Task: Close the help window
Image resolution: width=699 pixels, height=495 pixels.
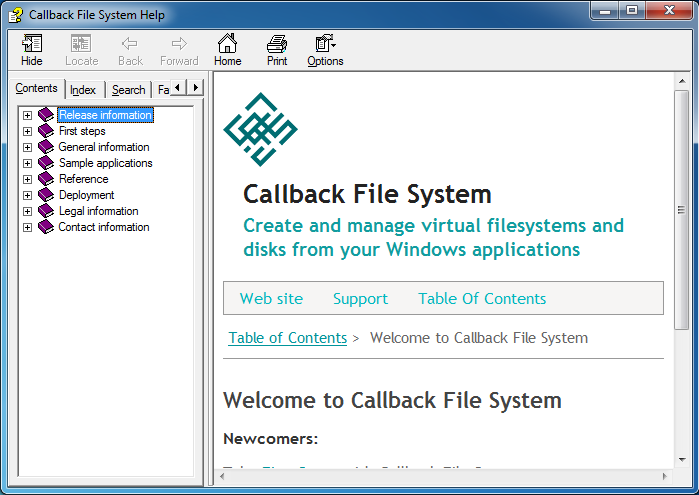Action: 668,11
